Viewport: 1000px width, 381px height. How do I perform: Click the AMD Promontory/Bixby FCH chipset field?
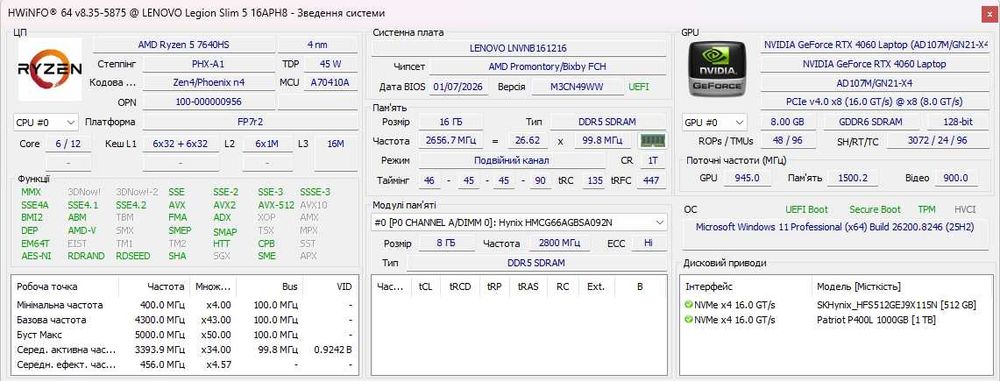click(547, 66)
